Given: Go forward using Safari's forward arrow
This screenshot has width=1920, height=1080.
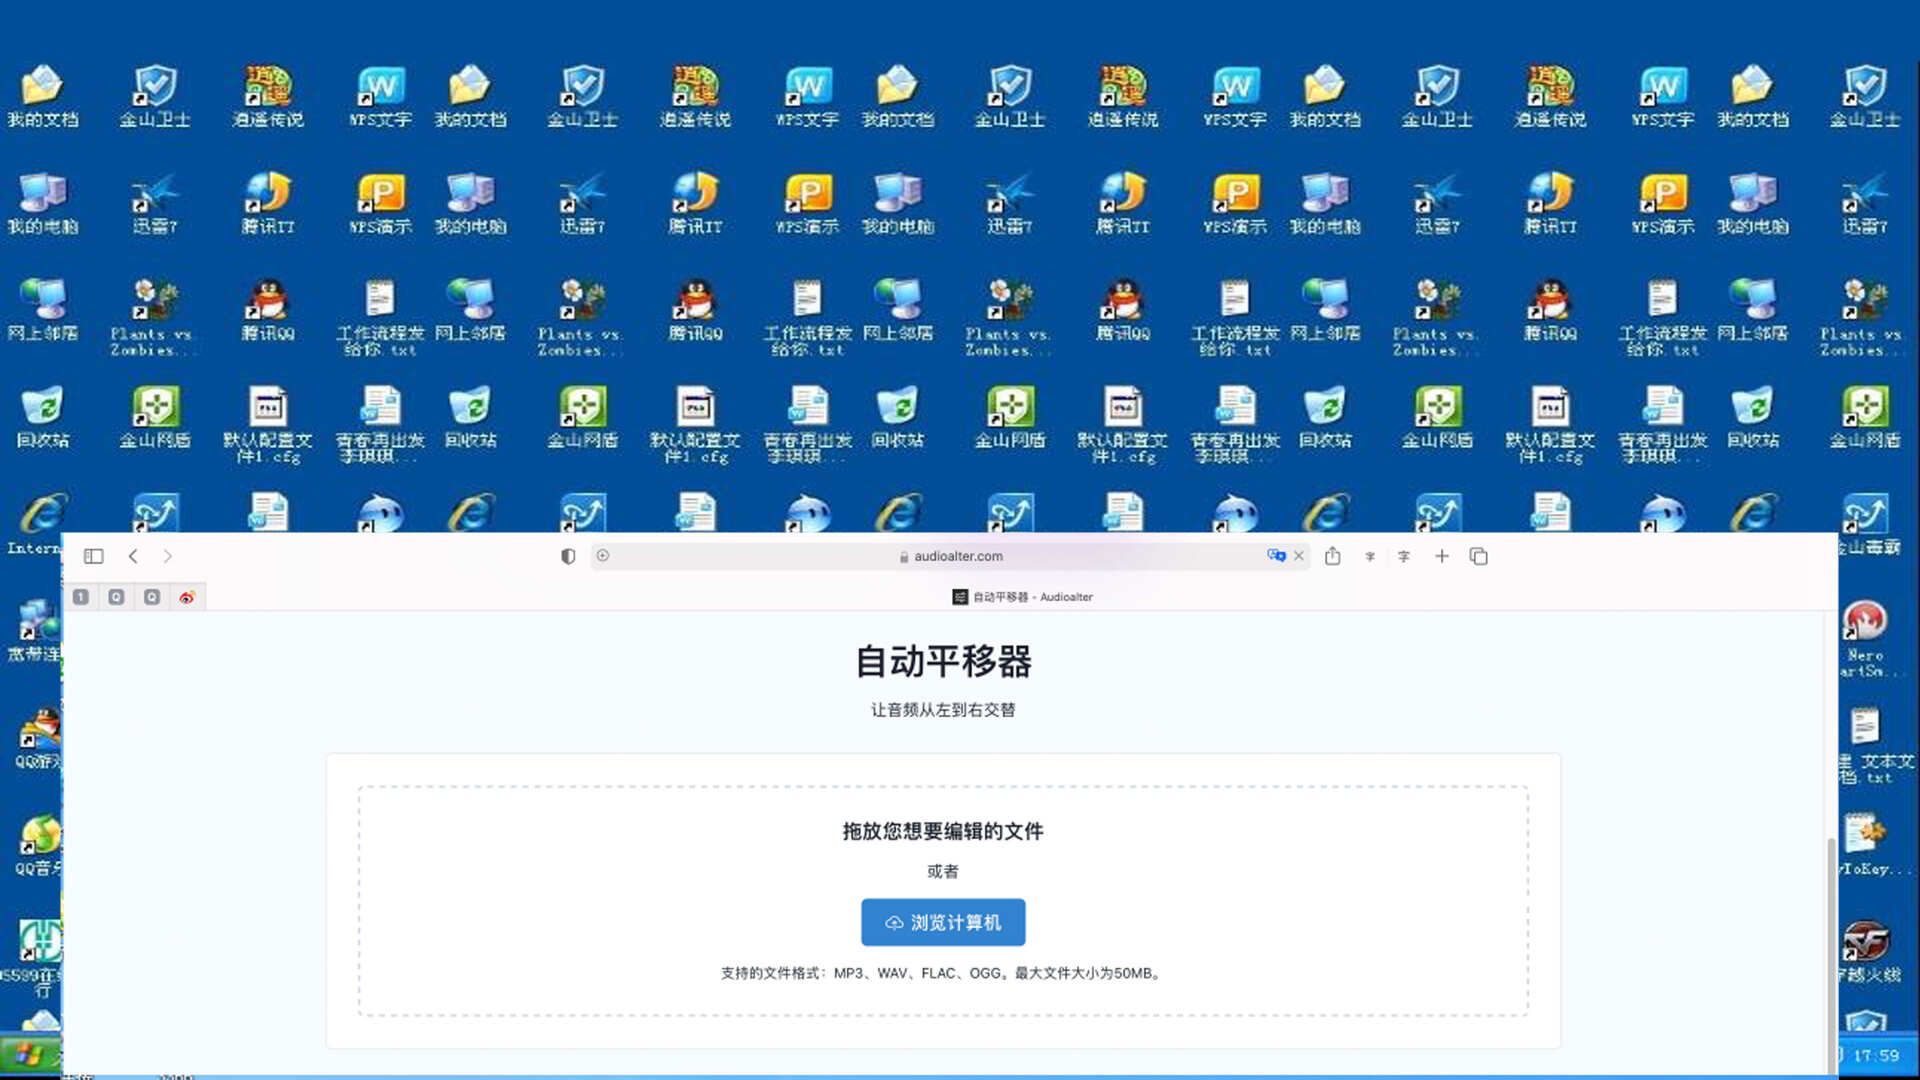Looking at the screenshot, I should tap(167, 556).
